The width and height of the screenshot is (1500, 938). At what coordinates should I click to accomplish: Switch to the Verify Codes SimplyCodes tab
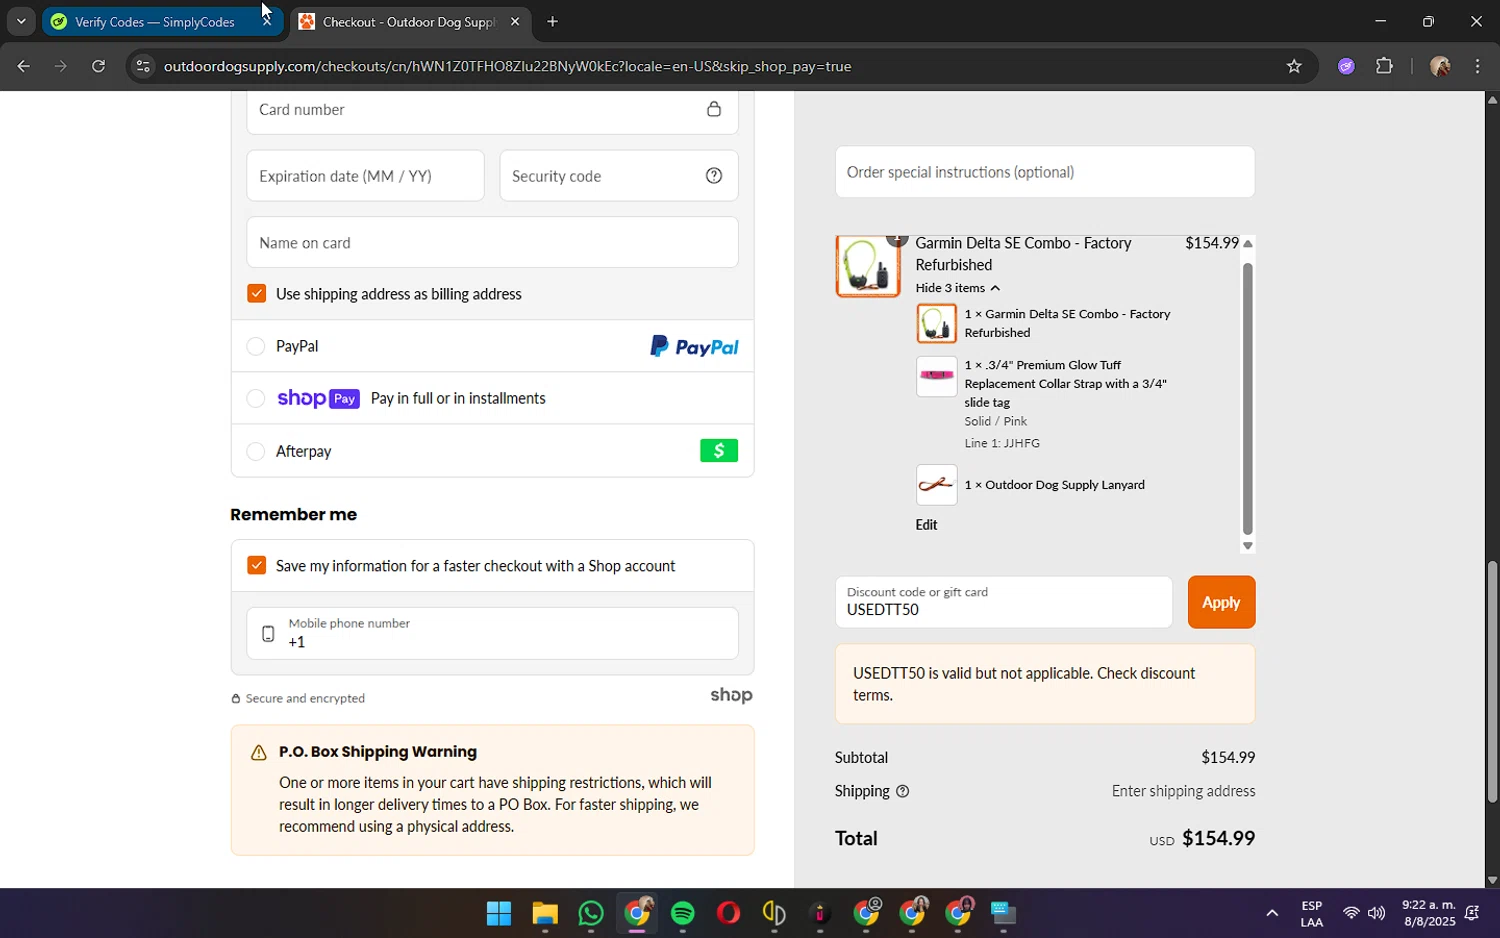pos(155,21)
